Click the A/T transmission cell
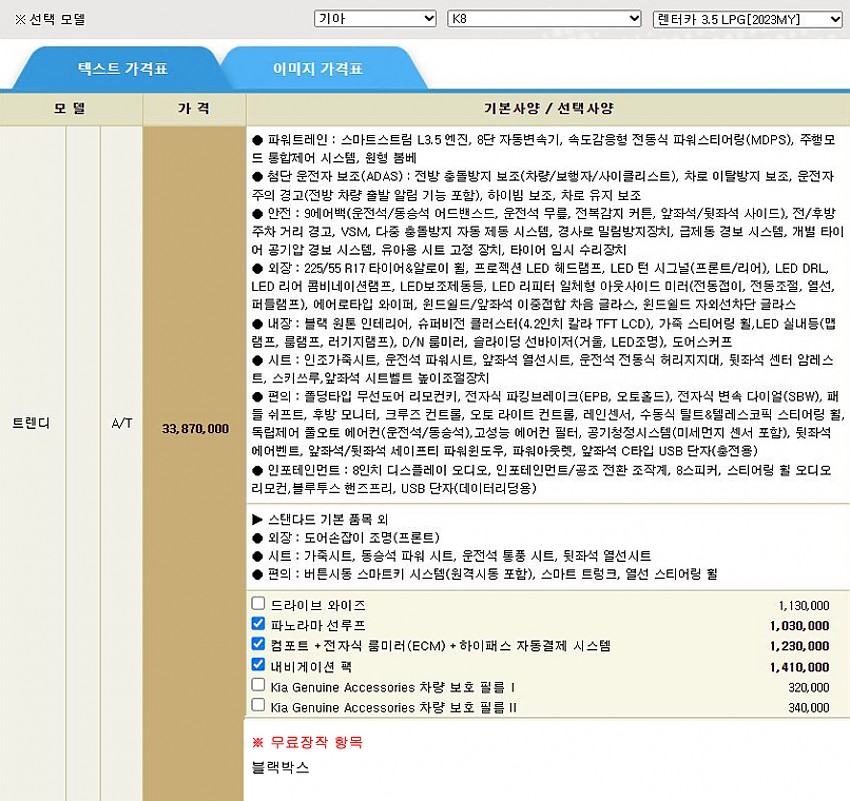The height and width of the screenshot is (801, 850). [121, 423]
